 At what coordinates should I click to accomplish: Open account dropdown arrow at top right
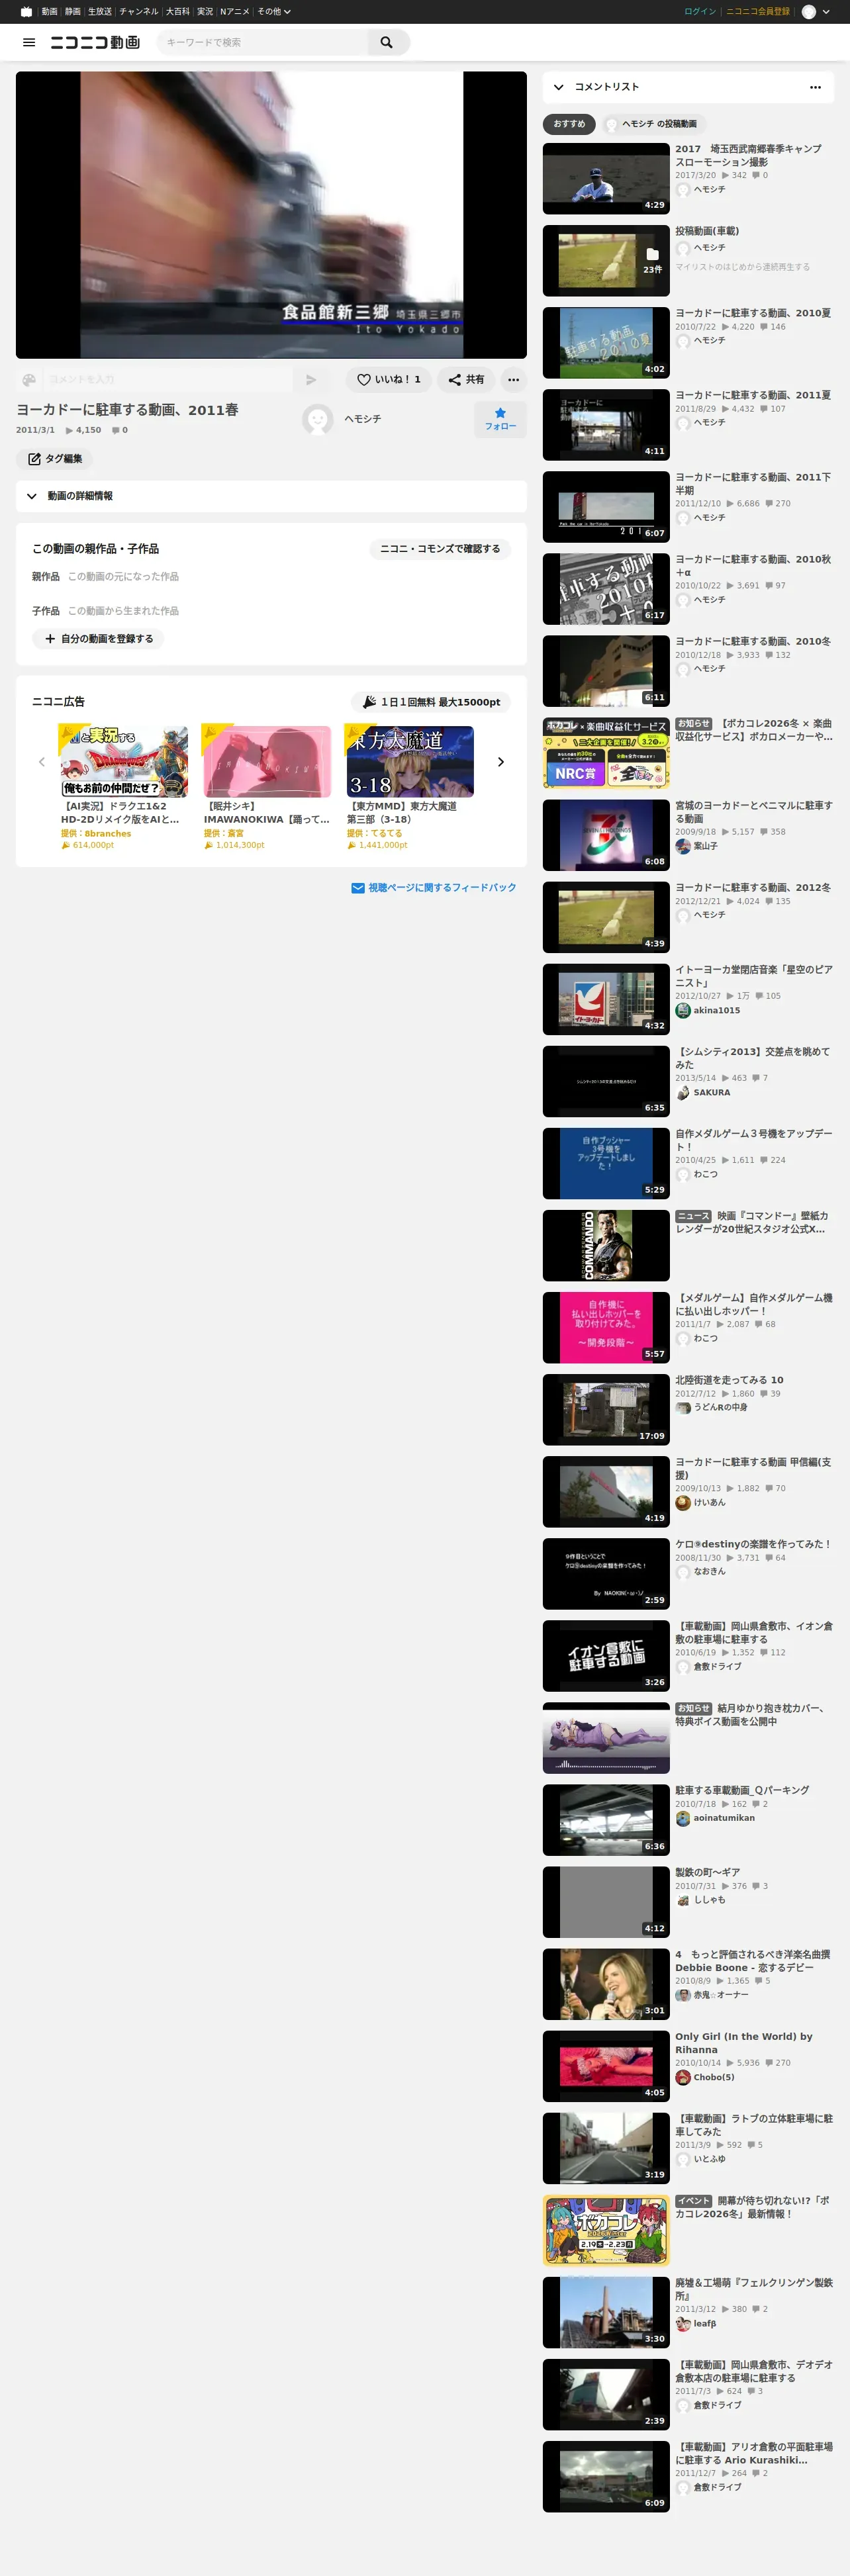pyautogui.click(x=826, y=12)
